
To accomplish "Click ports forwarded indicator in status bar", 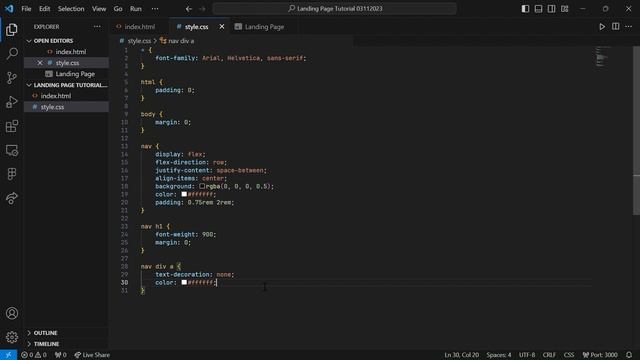I will 60,355.
